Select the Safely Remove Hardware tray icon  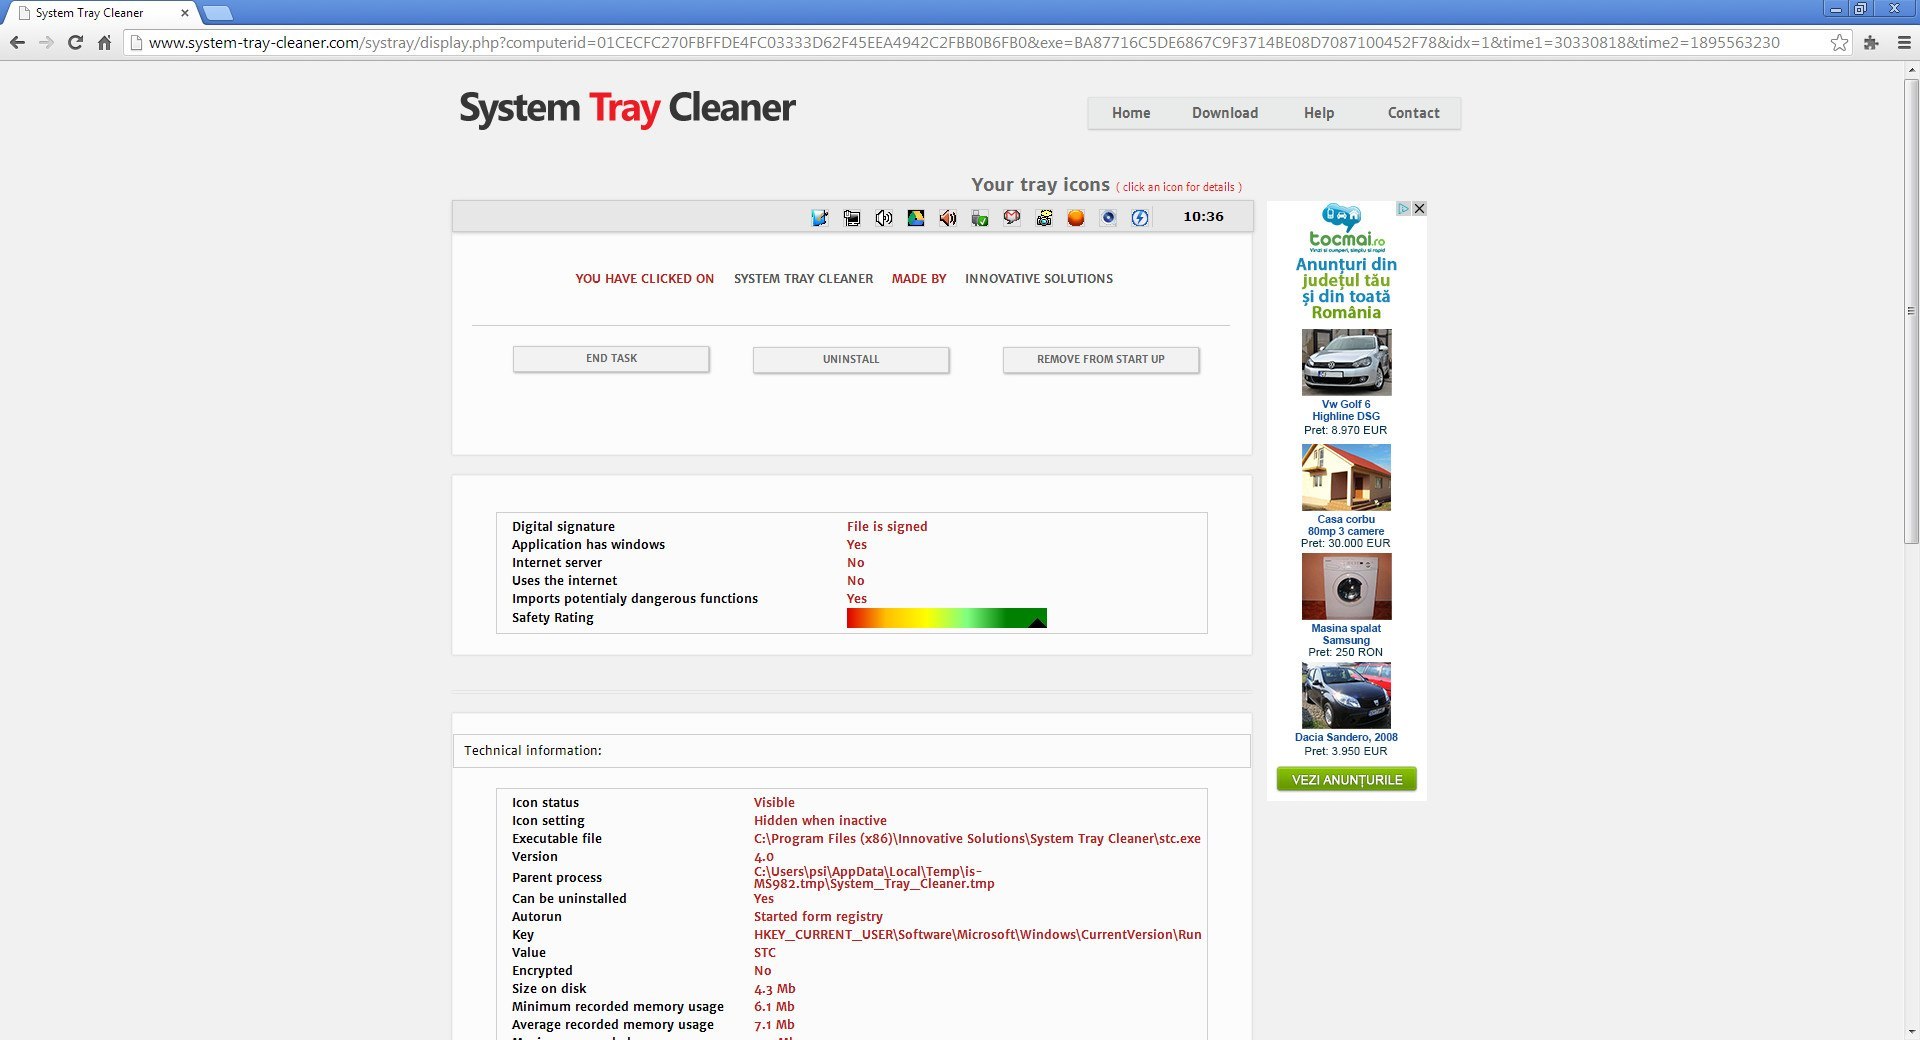click(979, 217)
